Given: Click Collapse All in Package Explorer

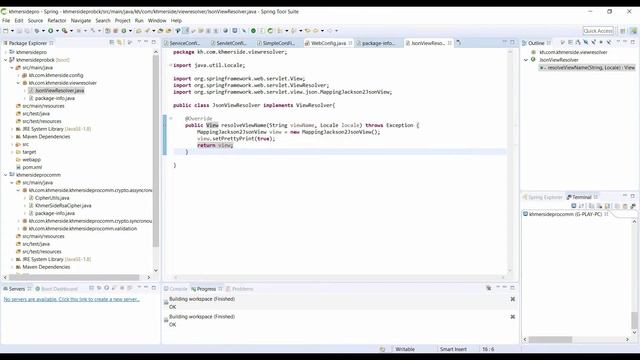Looking at the screenshot, I should tap(112, 42).
